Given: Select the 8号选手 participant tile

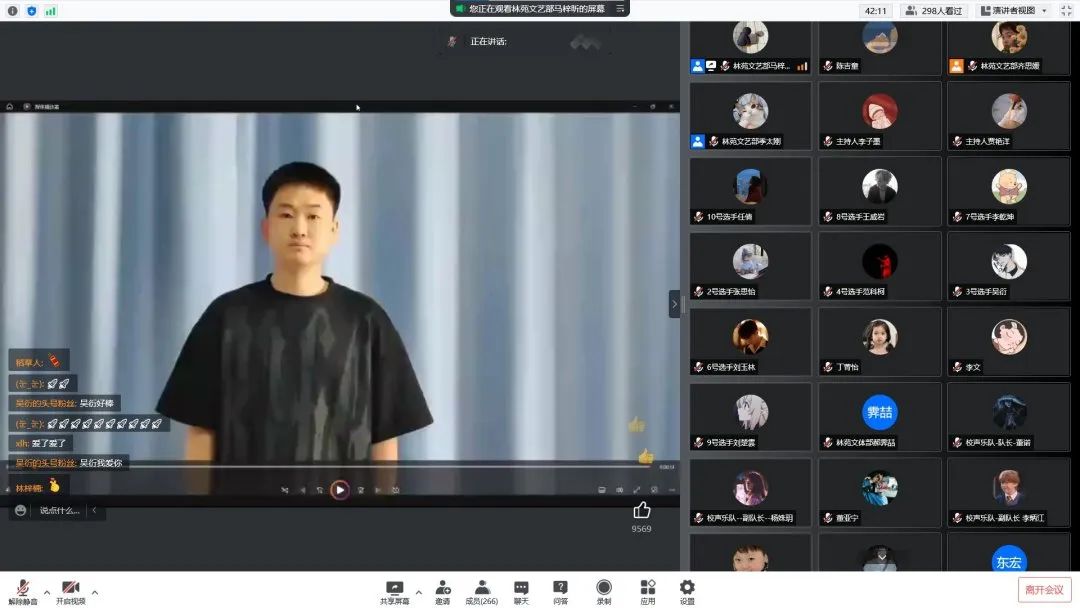Looking at the screenshot, I should tap(880, 191).
